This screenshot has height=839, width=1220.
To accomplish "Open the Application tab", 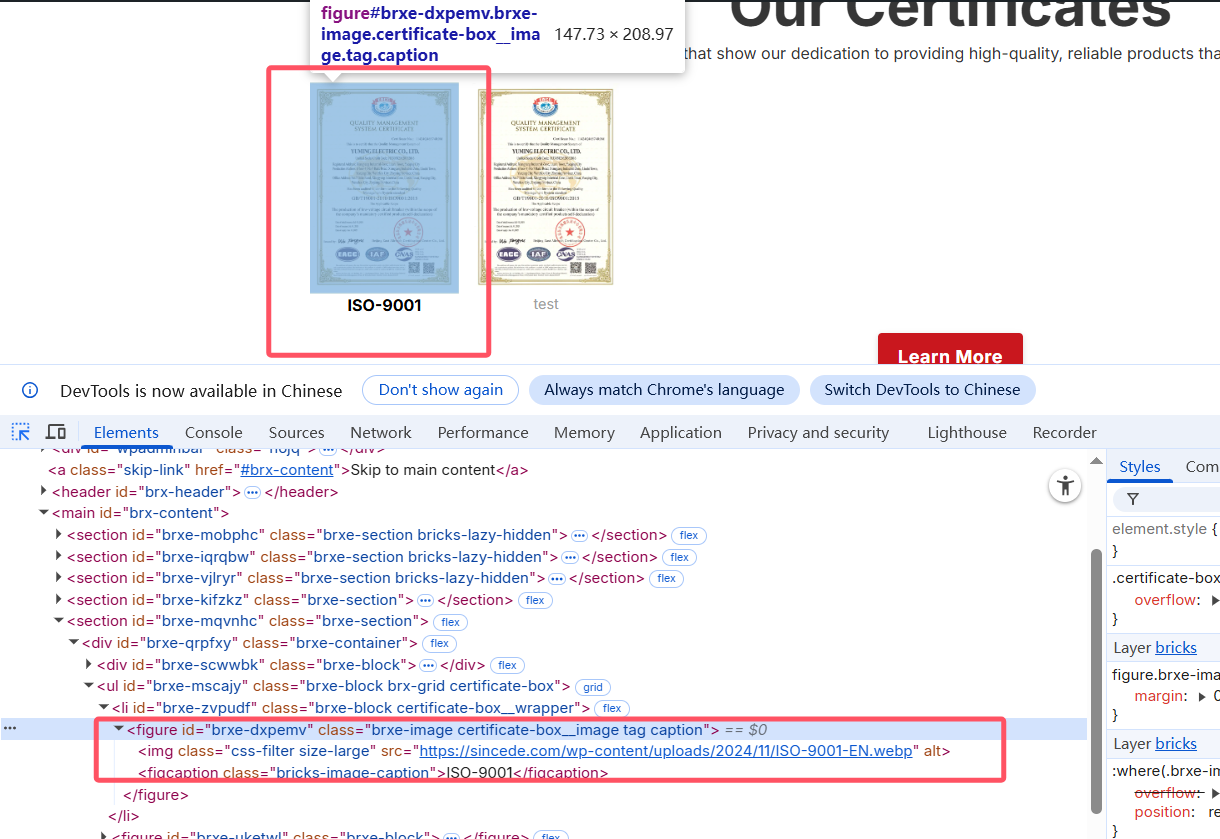I will 681,432.
